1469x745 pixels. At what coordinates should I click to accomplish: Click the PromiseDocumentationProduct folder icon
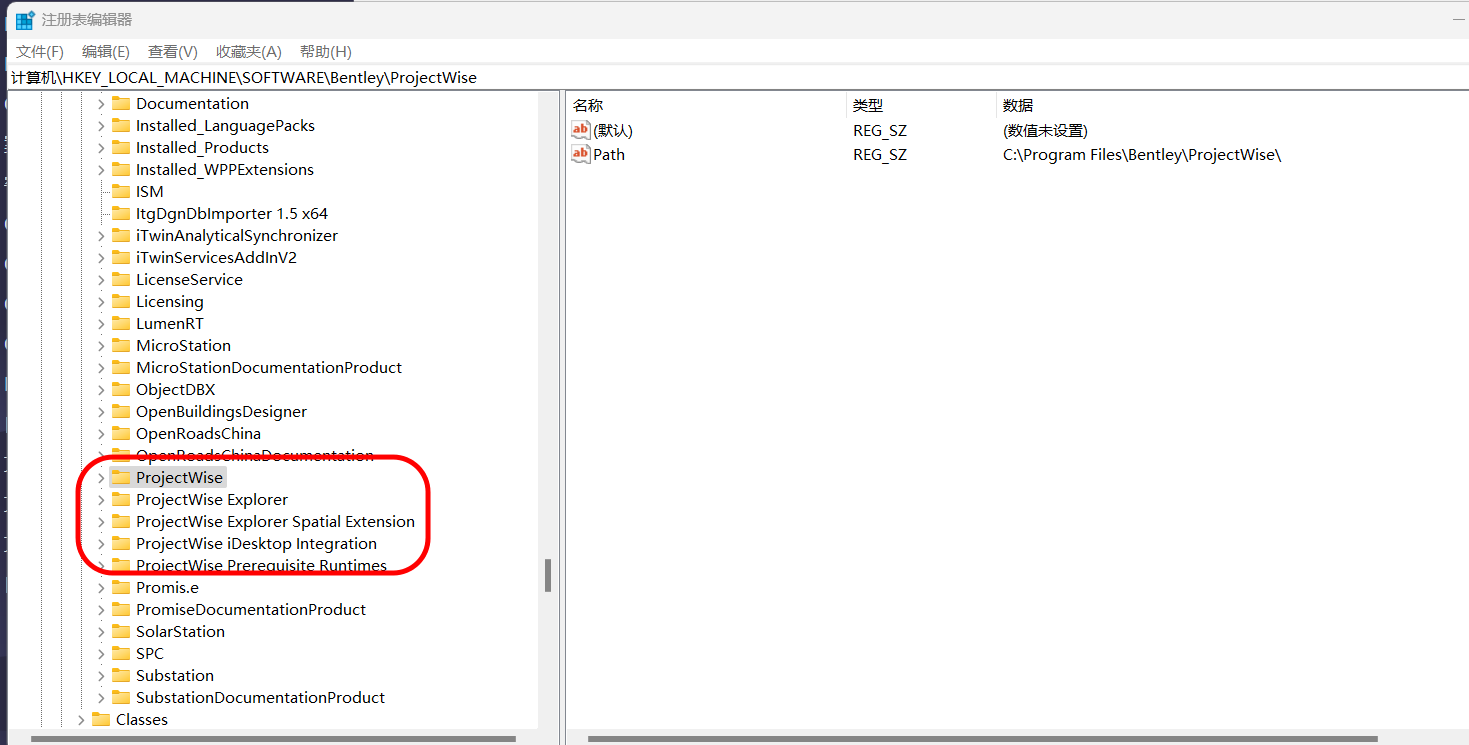coord(121,609)
